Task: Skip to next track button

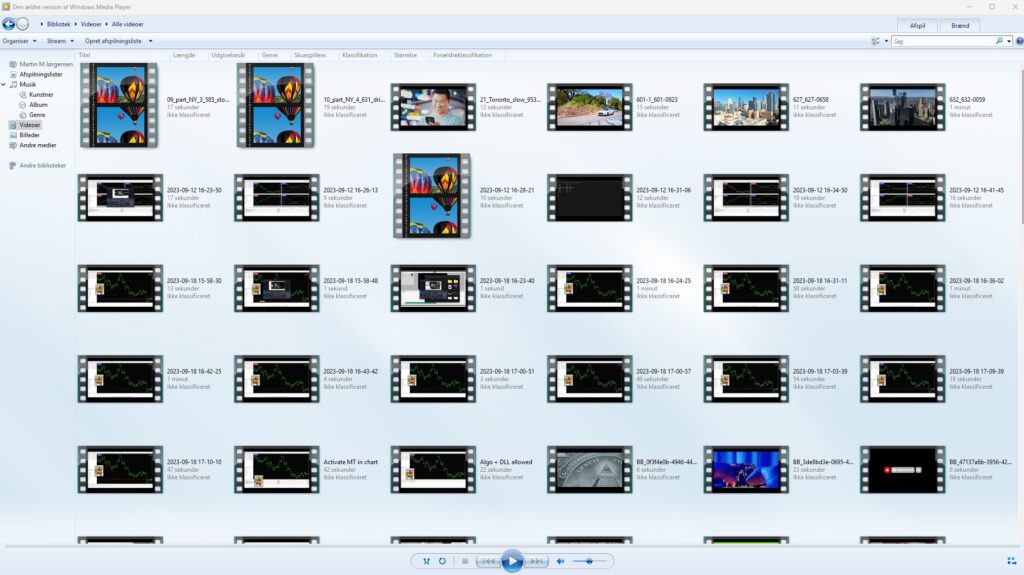Action: click(x=536, y=561)
